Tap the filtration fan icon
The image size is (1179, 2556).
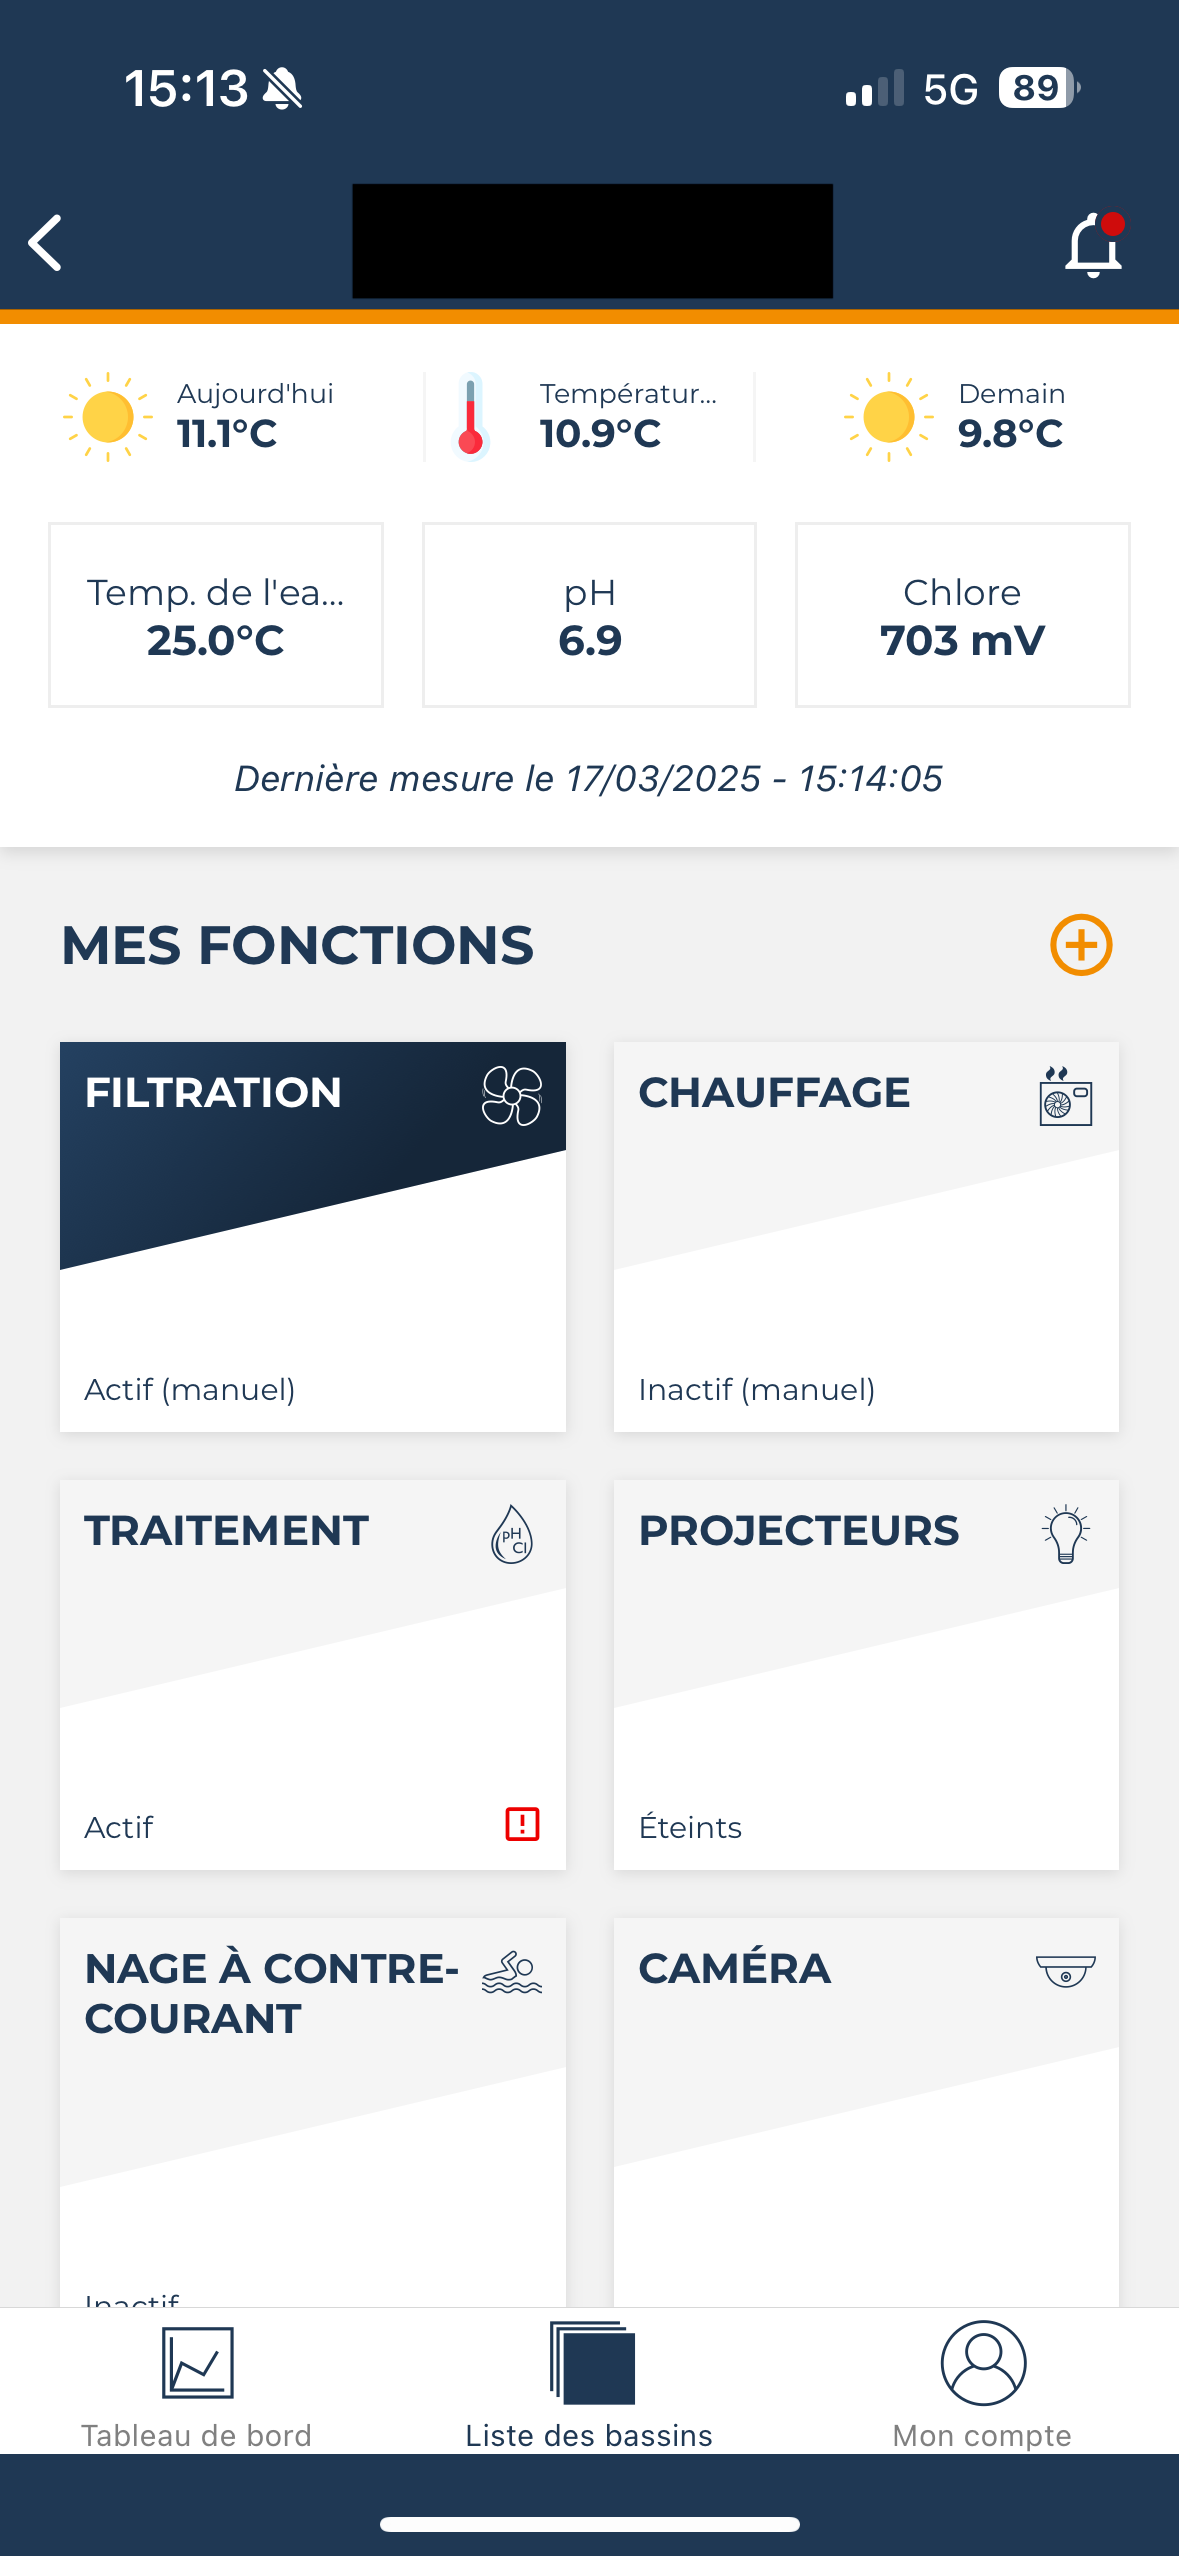coord(512,1096)
